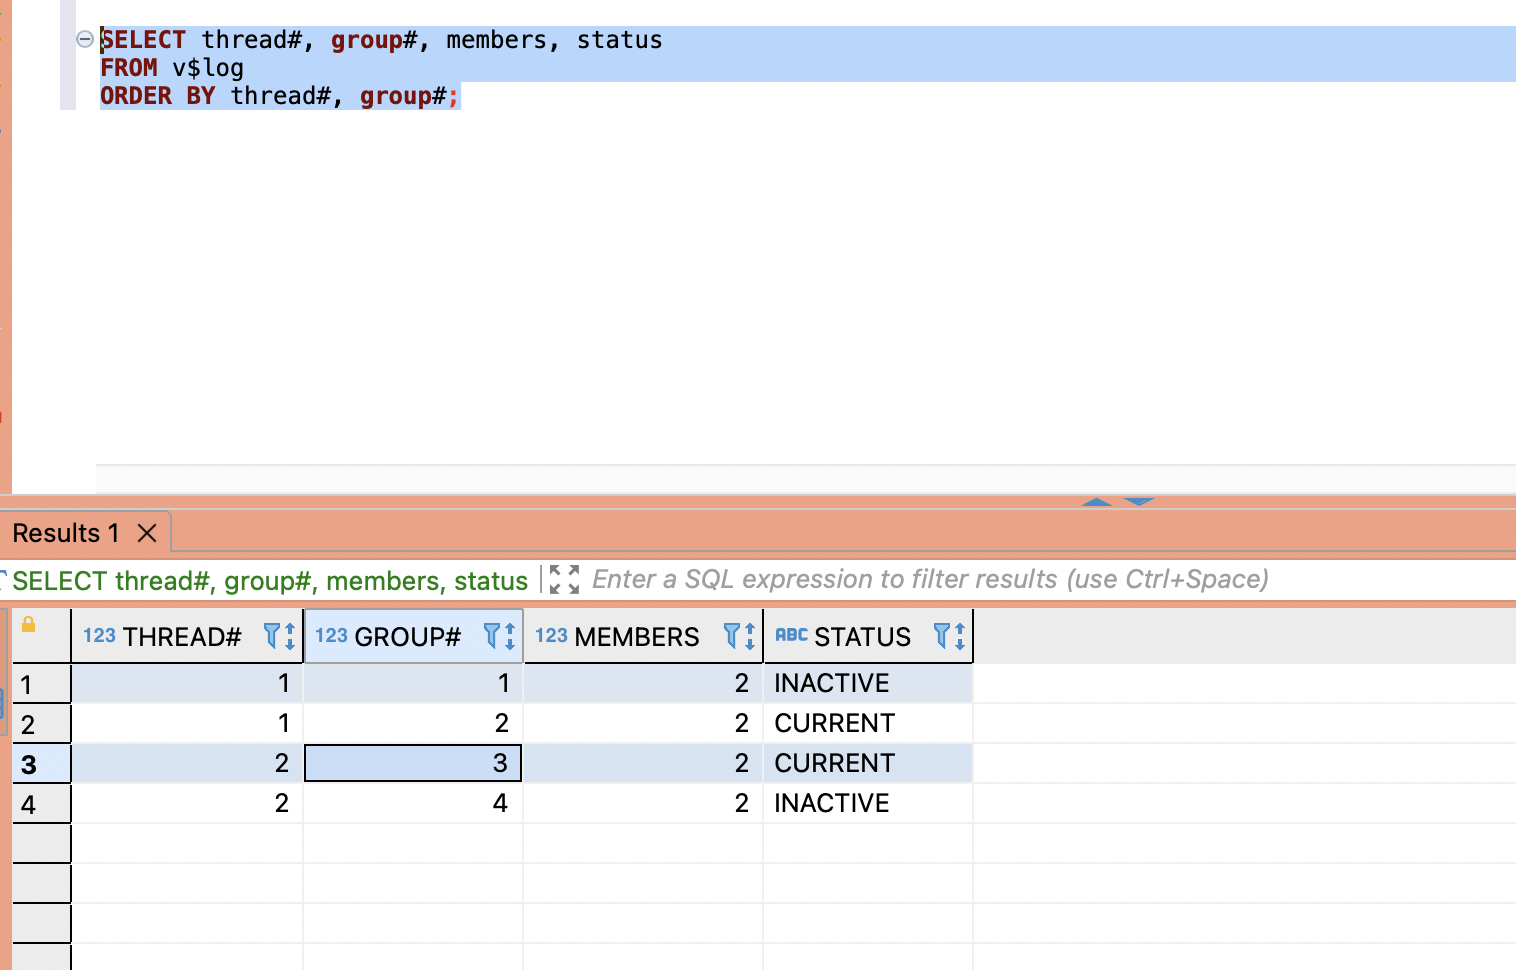Collapse the SELECT statement fold marker

(85, 40)
